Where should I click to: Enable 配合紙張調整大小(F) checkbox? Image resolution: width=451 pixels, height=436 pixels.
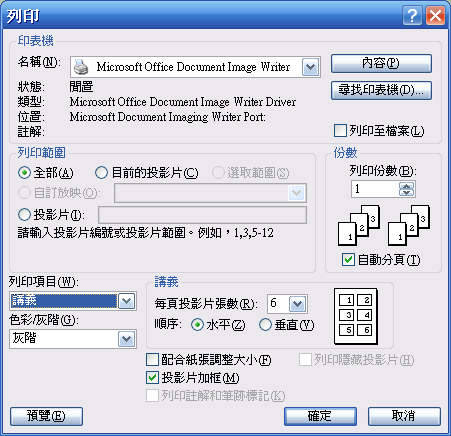pyautogui.click(x=152, y=359)
